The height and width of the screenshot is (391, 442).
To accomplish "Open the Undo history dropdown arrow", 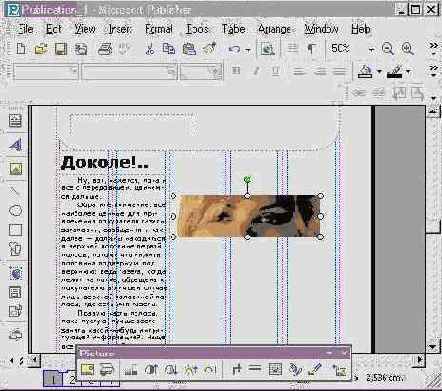I will tap(248, 50).
